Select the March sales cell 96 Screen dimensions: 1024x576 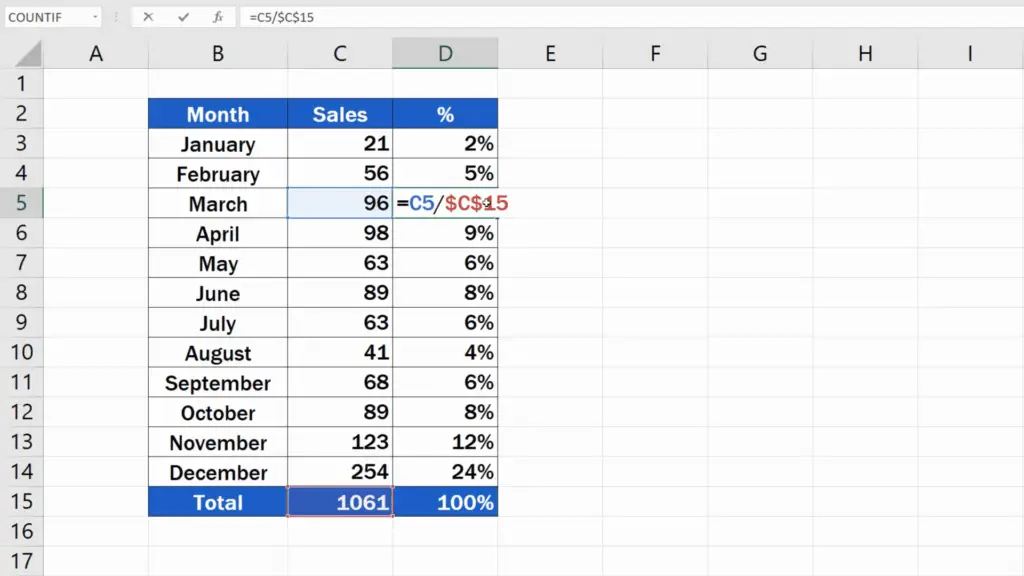340,203
